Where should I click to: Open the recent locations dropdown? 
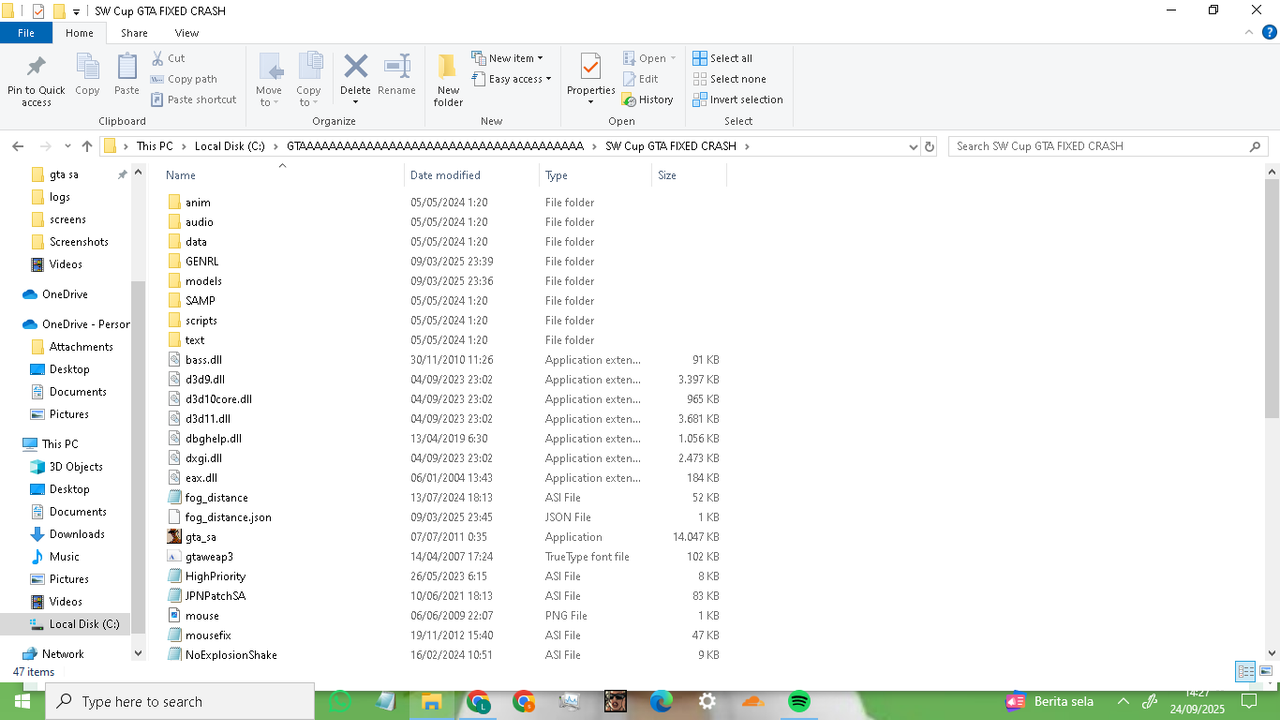coord(68,146)
